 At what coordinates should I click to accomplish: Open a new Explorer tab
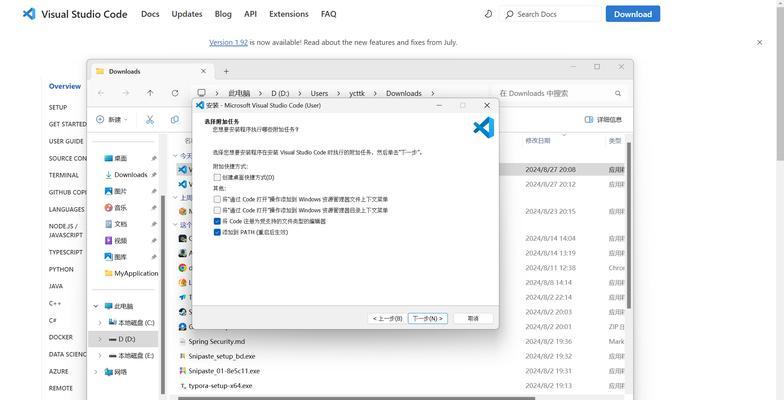coord(226,72)
